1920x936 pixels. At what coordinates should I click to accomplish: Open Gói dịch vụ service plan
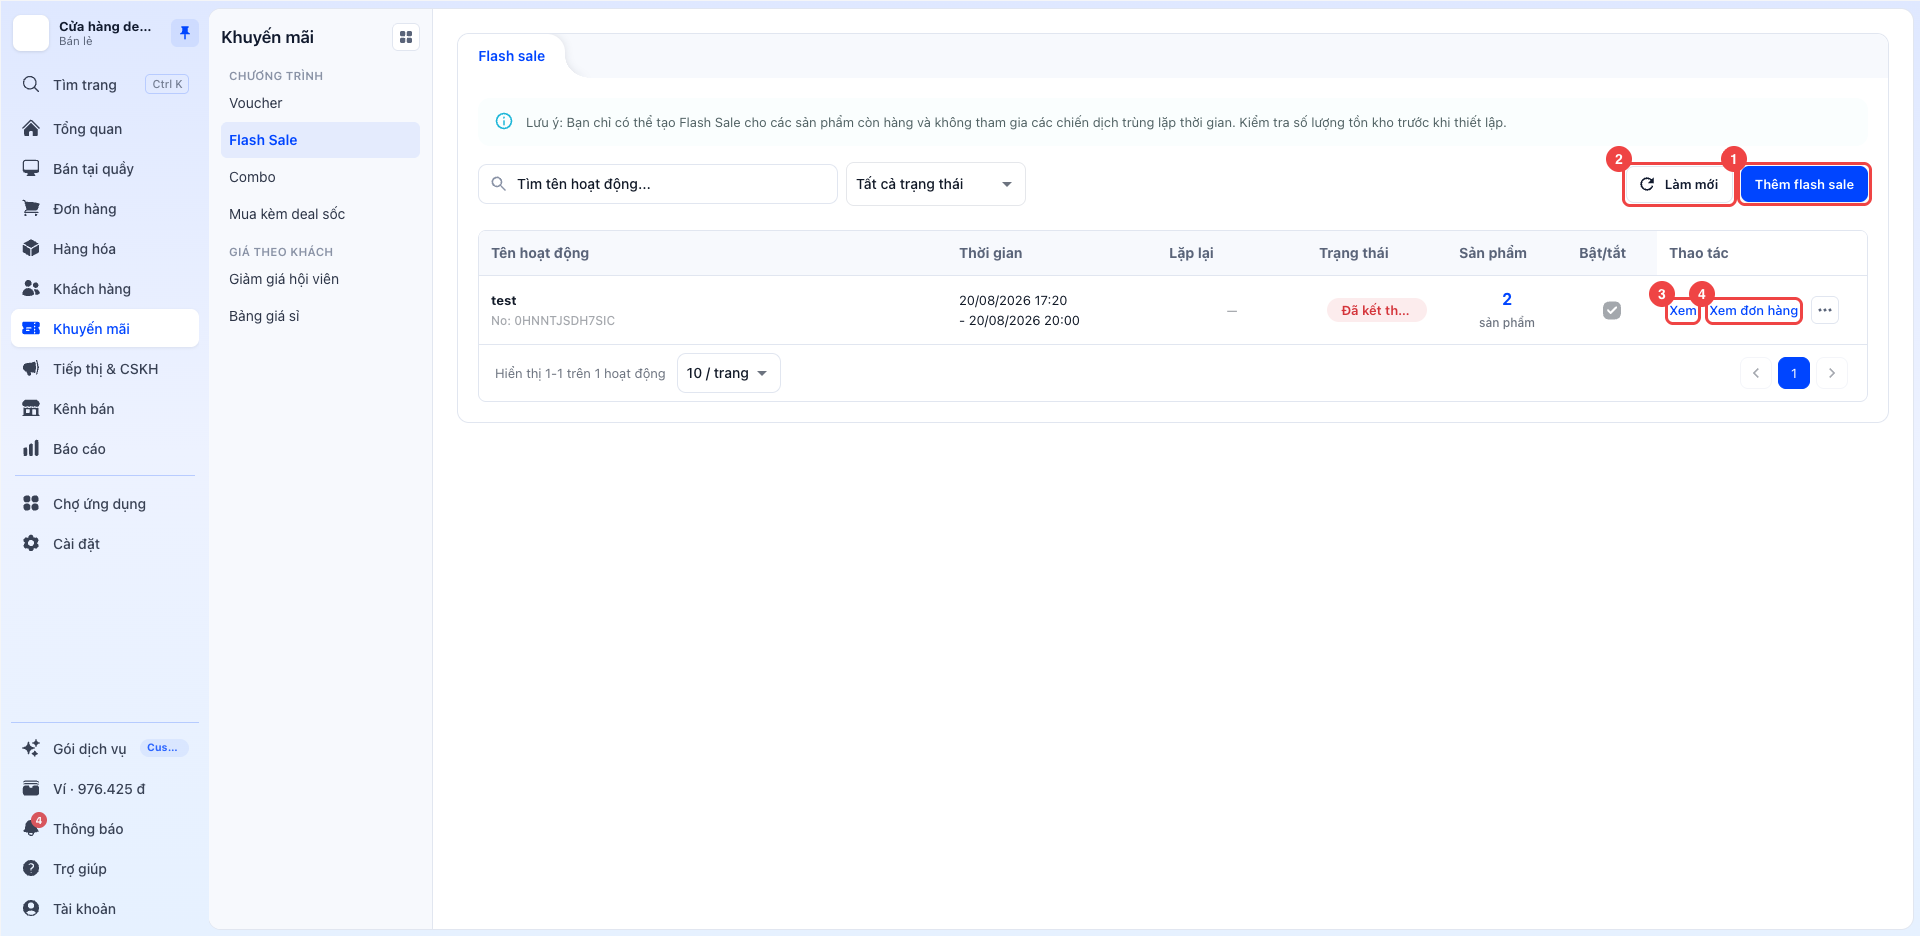pos(105,749)
